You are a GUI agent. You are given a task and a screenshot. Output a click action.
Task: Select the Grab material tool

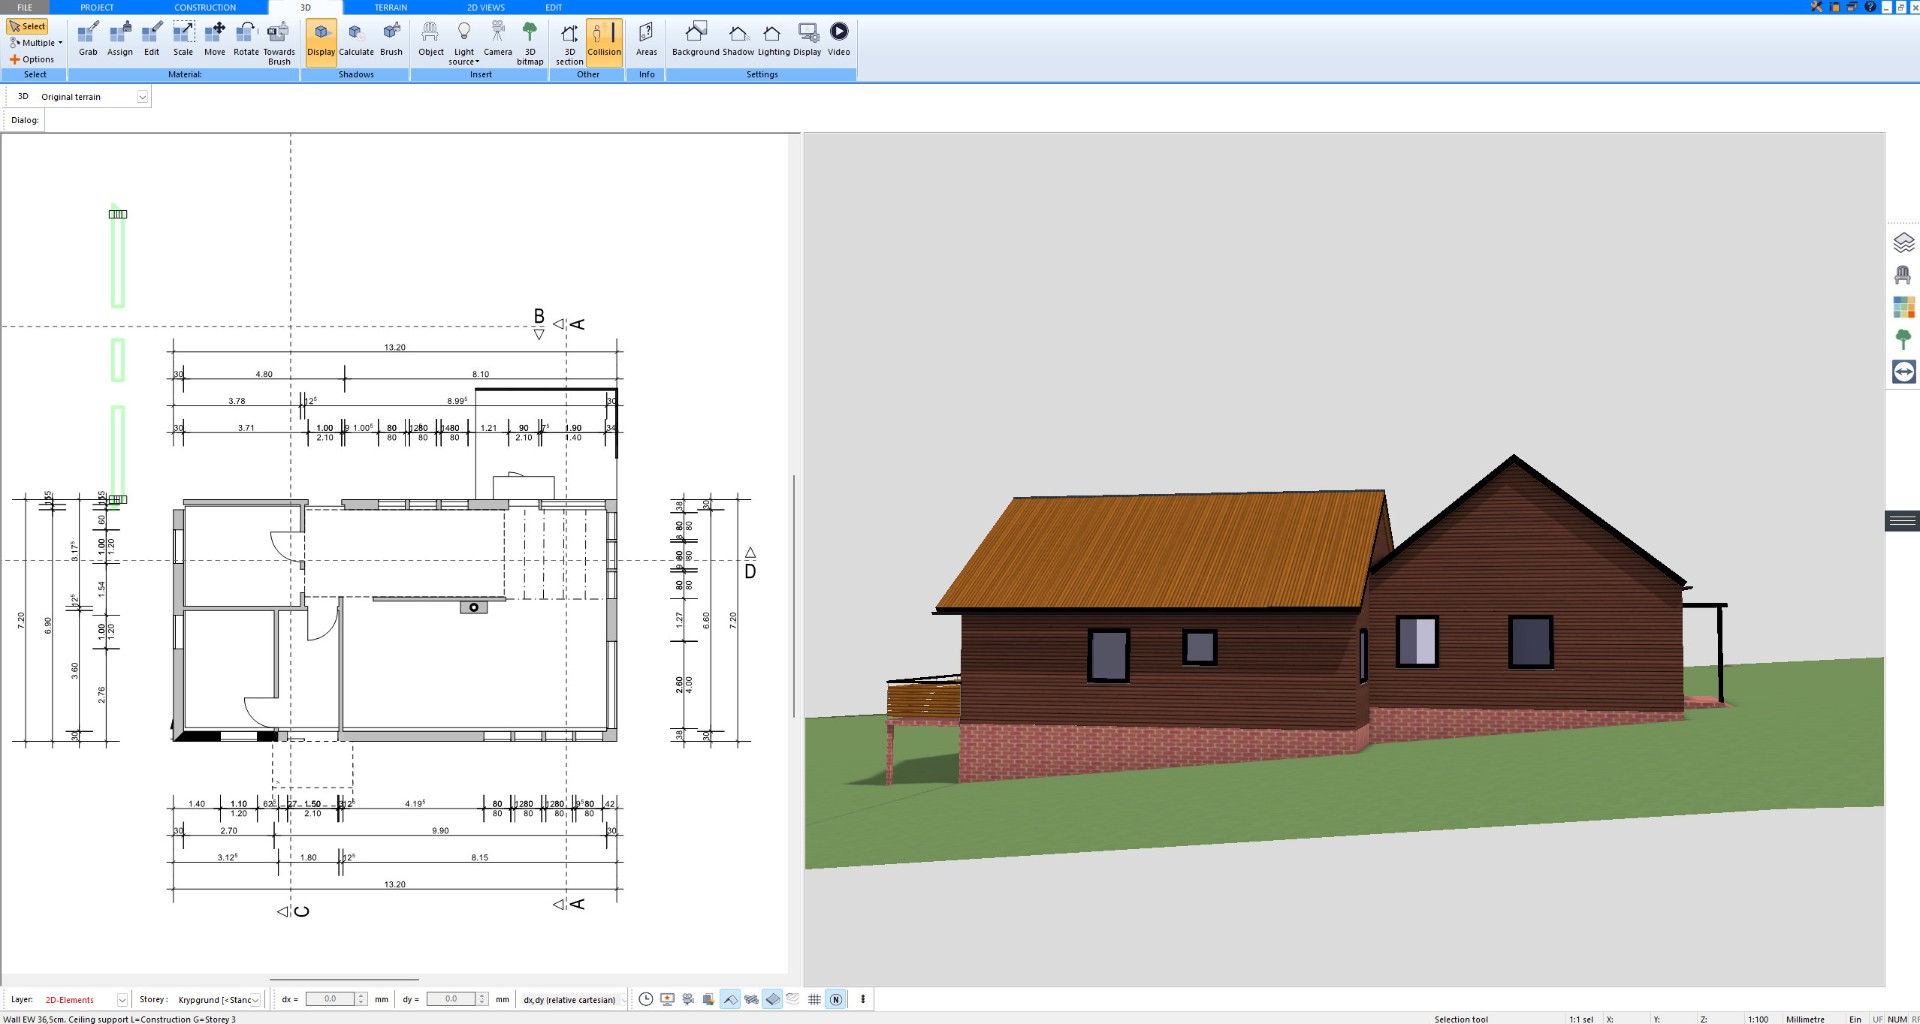pos(88,40)
